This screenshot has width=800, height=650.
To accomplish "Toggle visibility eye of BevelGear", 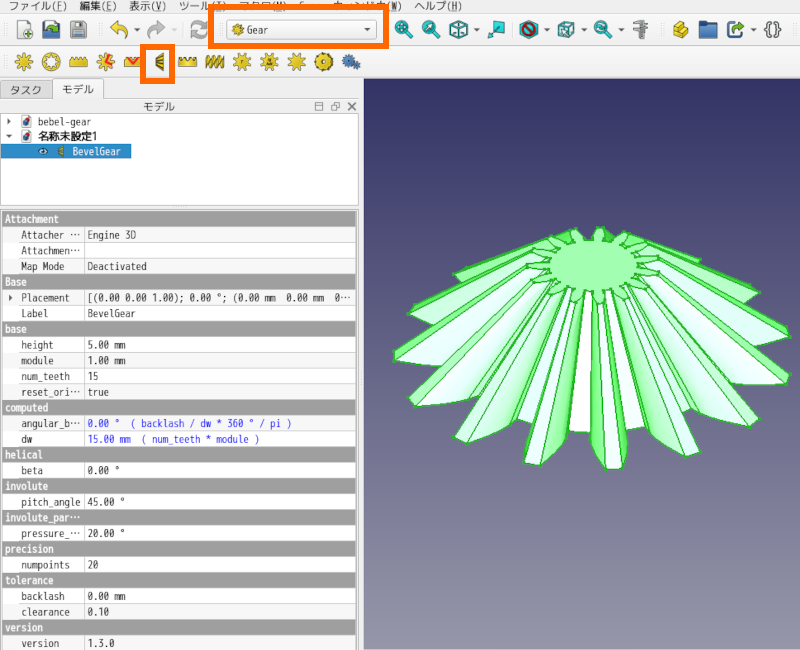I will (x=43, y=152).
